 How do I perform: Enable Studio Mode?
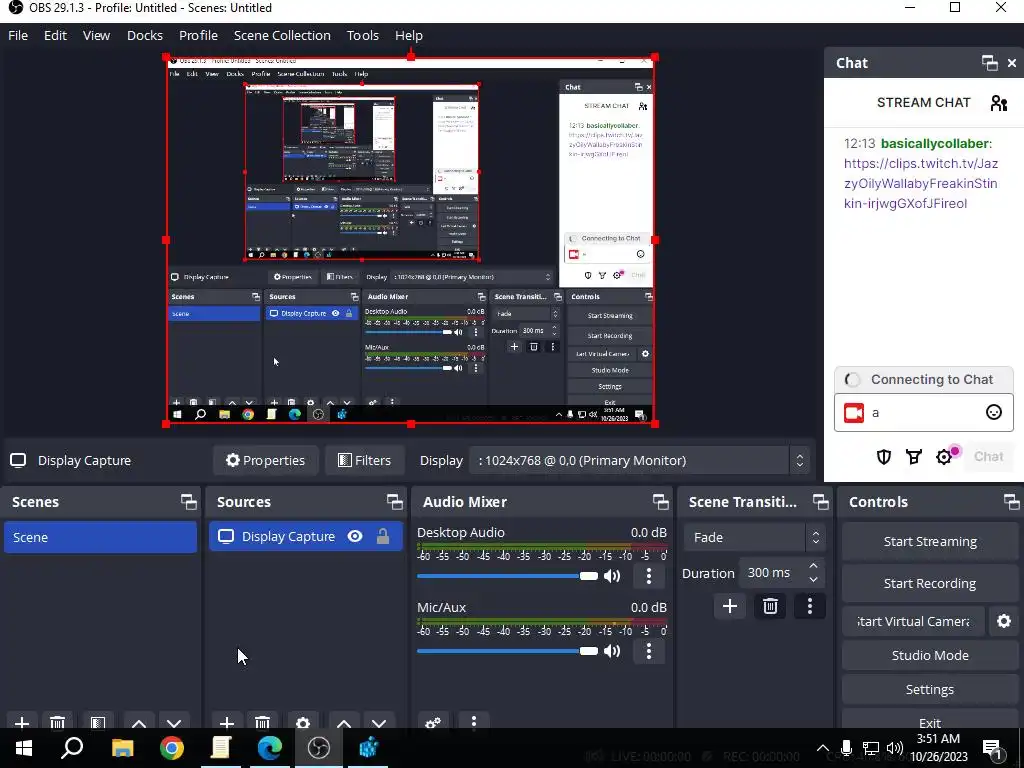click(930, 655)
